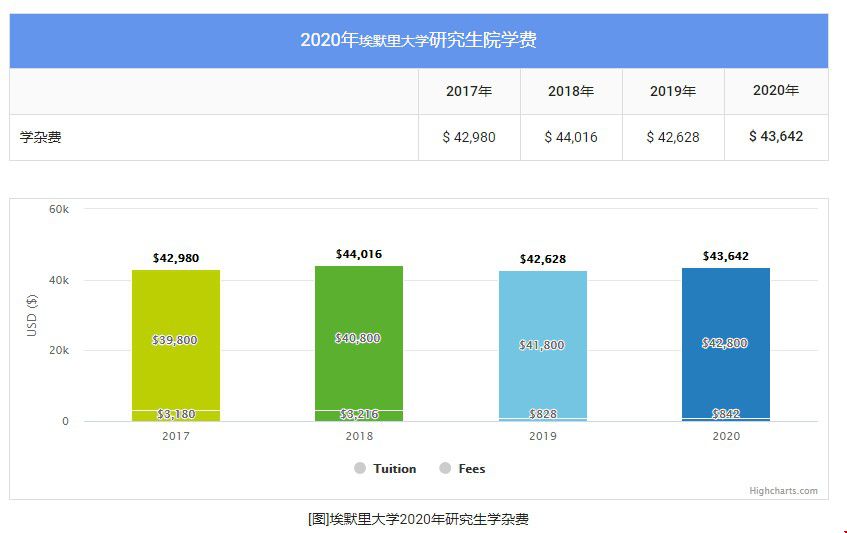Click the $42,980 total label above 2017 bar
This screenshot has height=533, width=847.
176,258
